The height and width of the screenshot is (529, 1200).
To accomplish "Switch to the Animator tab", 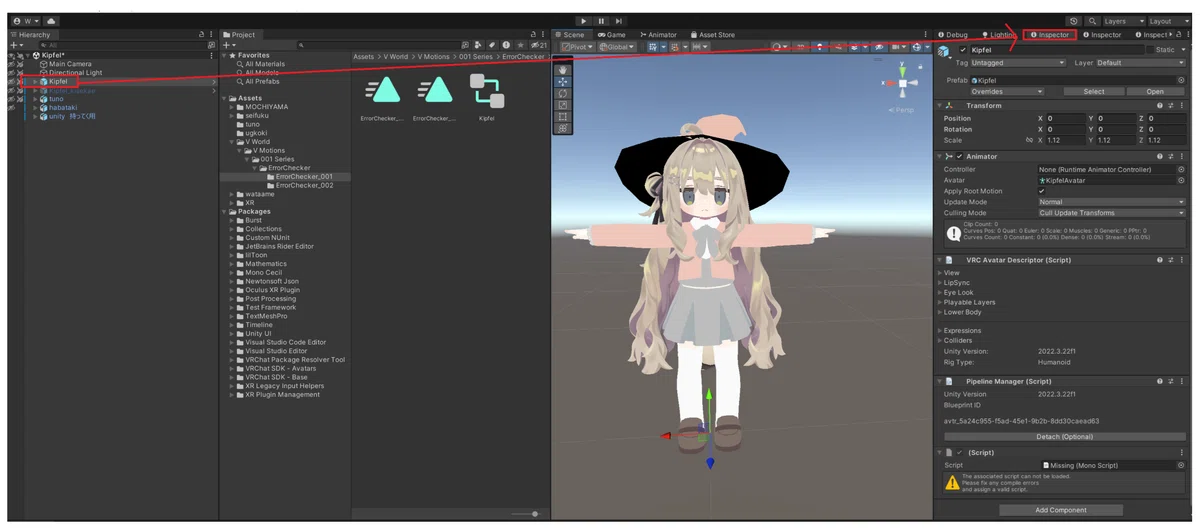I will pyautogui.click(x=658, y=35).
